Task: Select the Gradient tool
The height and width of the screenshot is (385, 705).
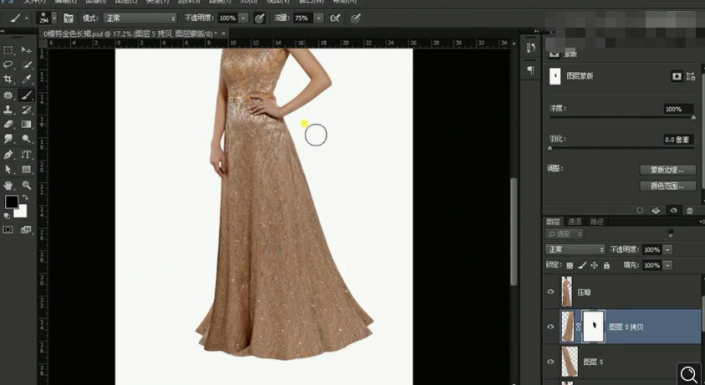Action: tap(27, 124)
